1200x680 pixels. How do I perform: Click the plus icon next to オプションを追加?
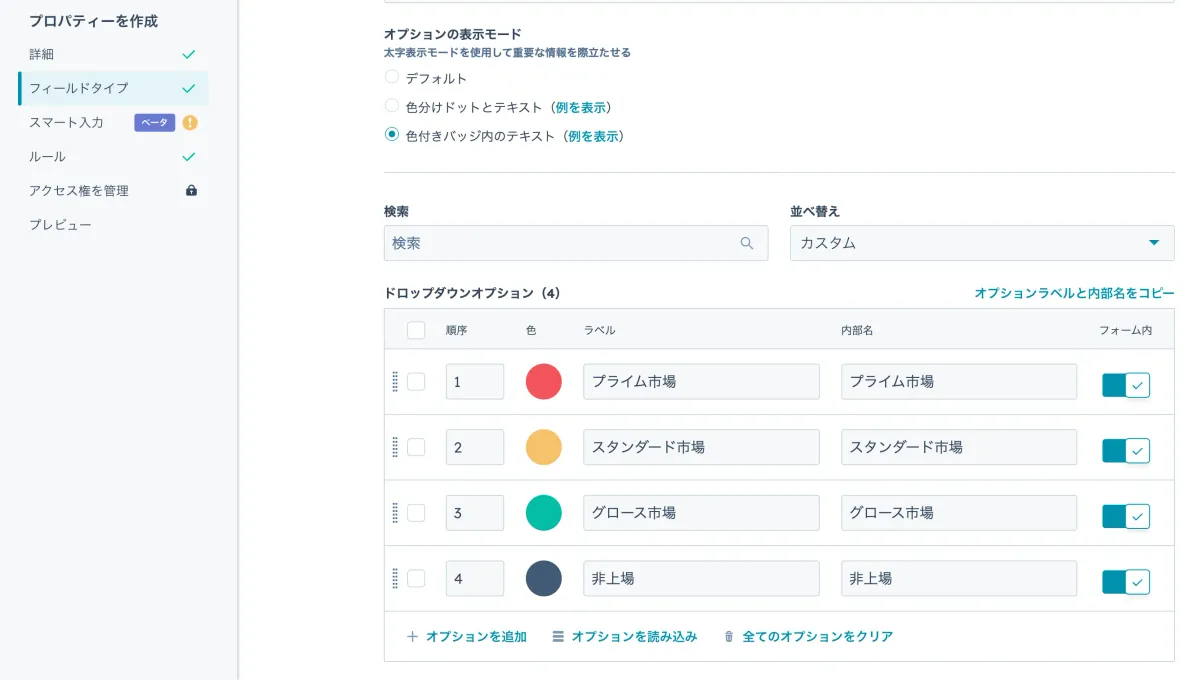[412, 636]
